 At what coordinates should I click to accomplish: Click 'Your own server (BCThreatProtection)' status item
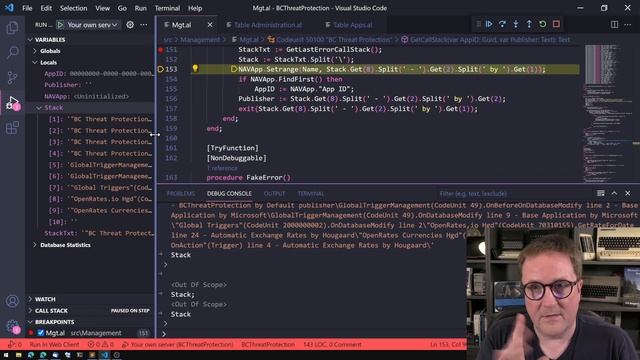coord(178,344)
